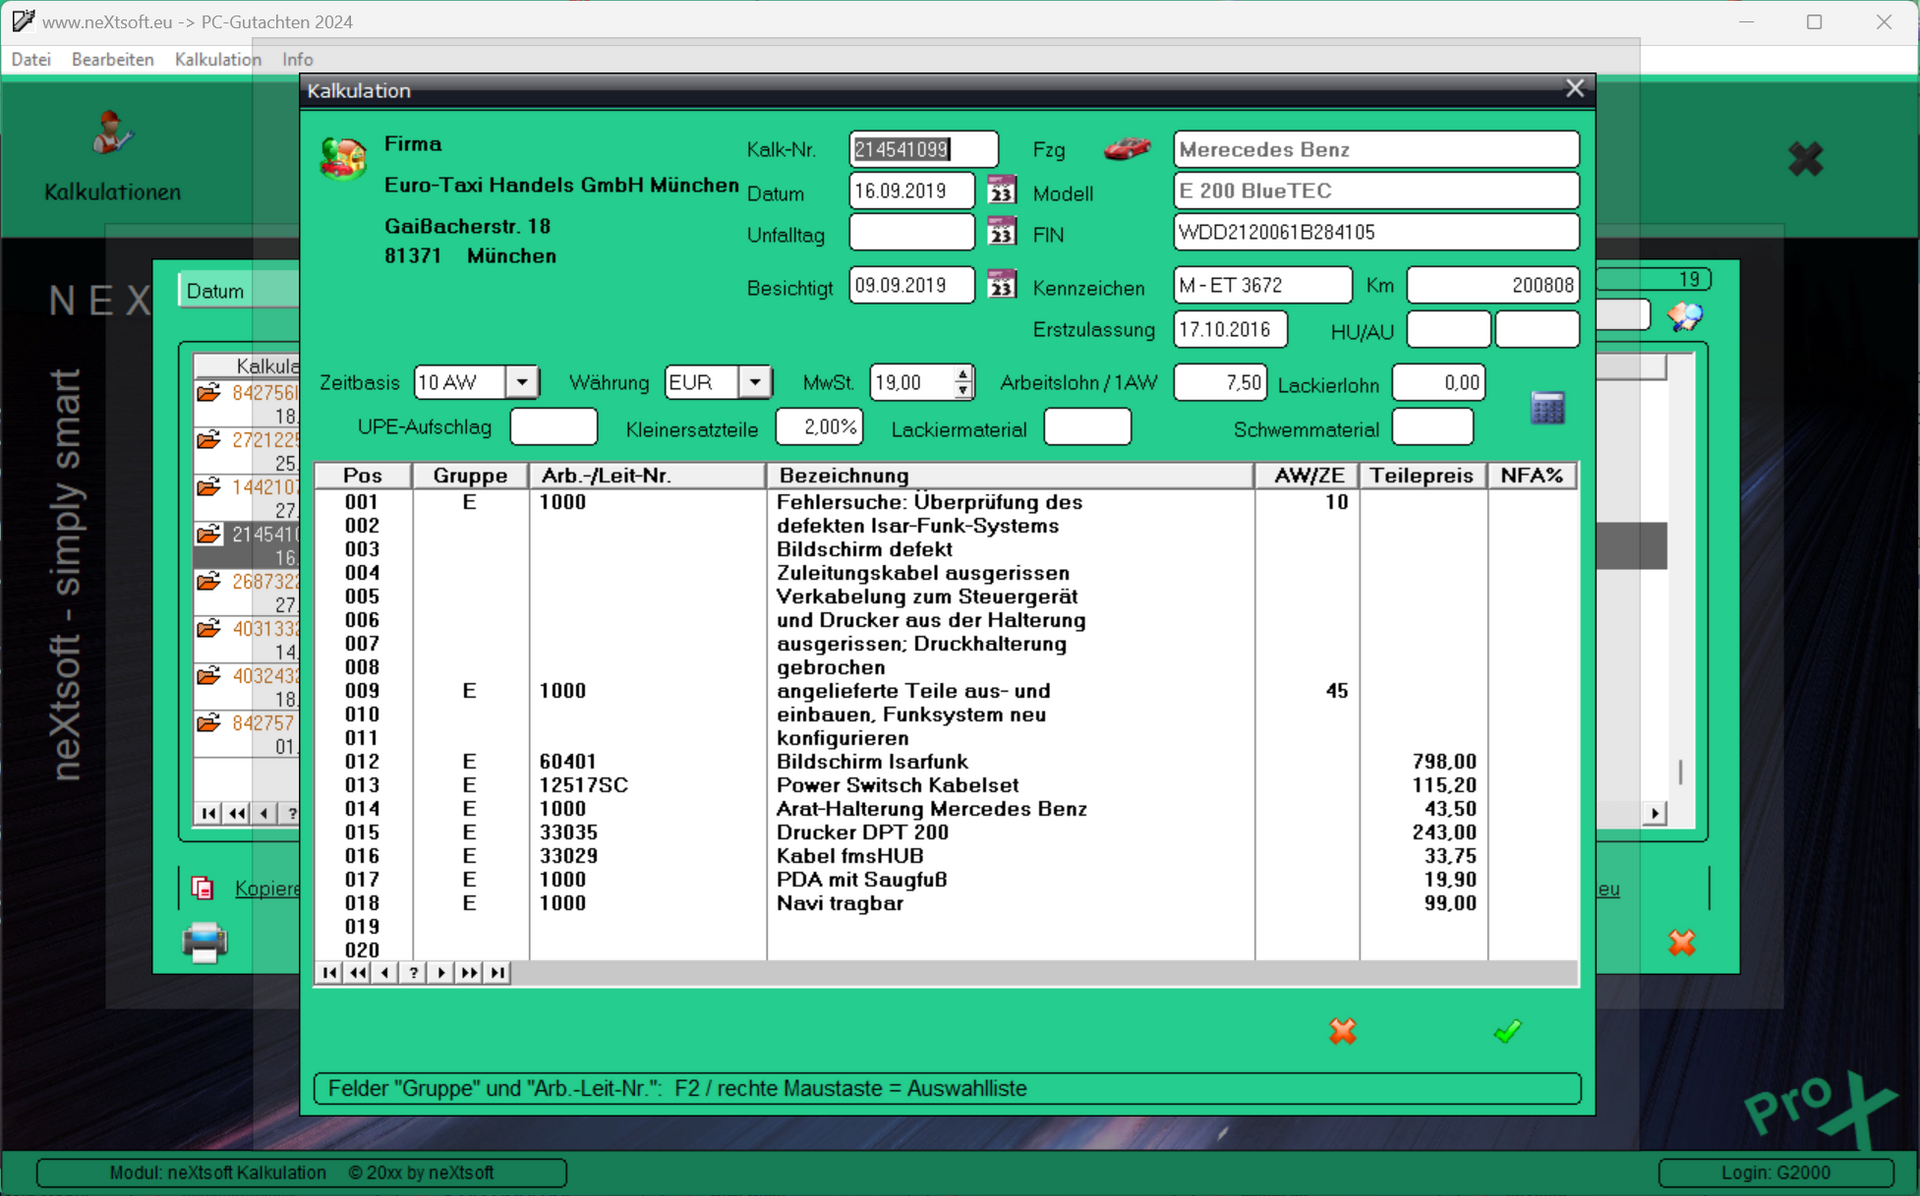Expand the Zeitbasis dropdown
The image size is (1920, 1196).
coord(522,382)
